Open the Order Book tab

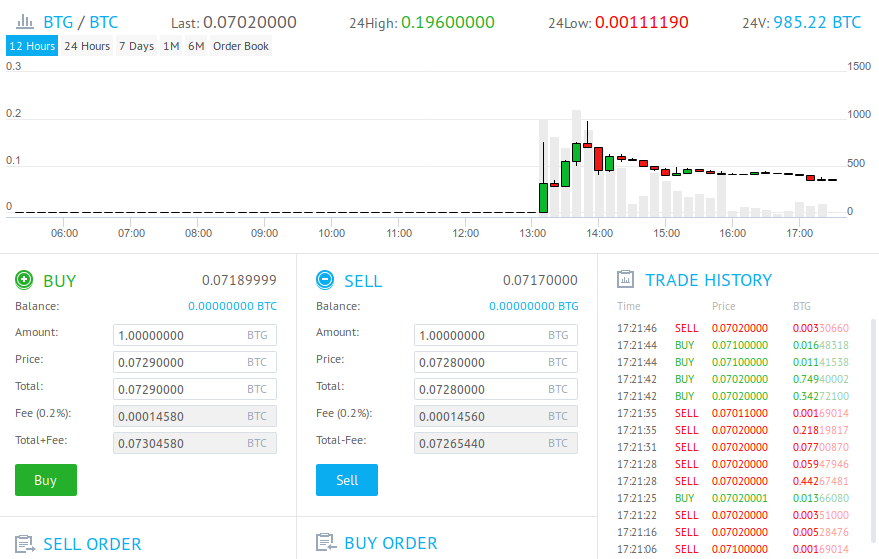[x=240, y=46]
